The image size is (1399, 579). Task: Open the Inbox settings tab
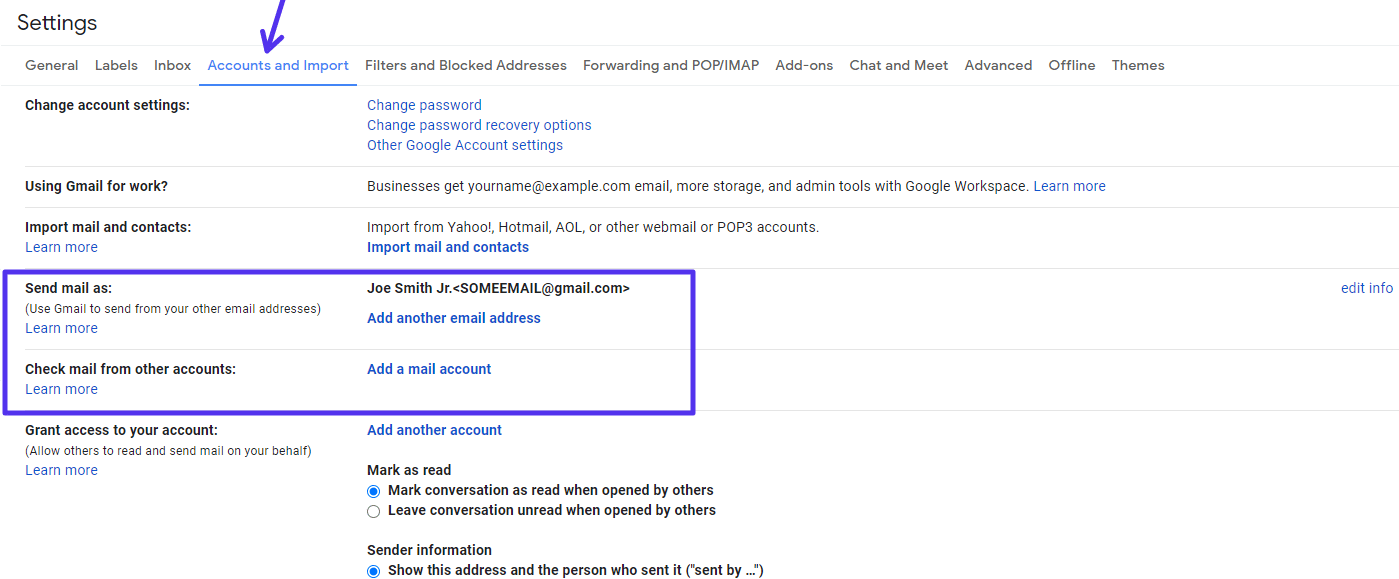click(x=172, y=65)
